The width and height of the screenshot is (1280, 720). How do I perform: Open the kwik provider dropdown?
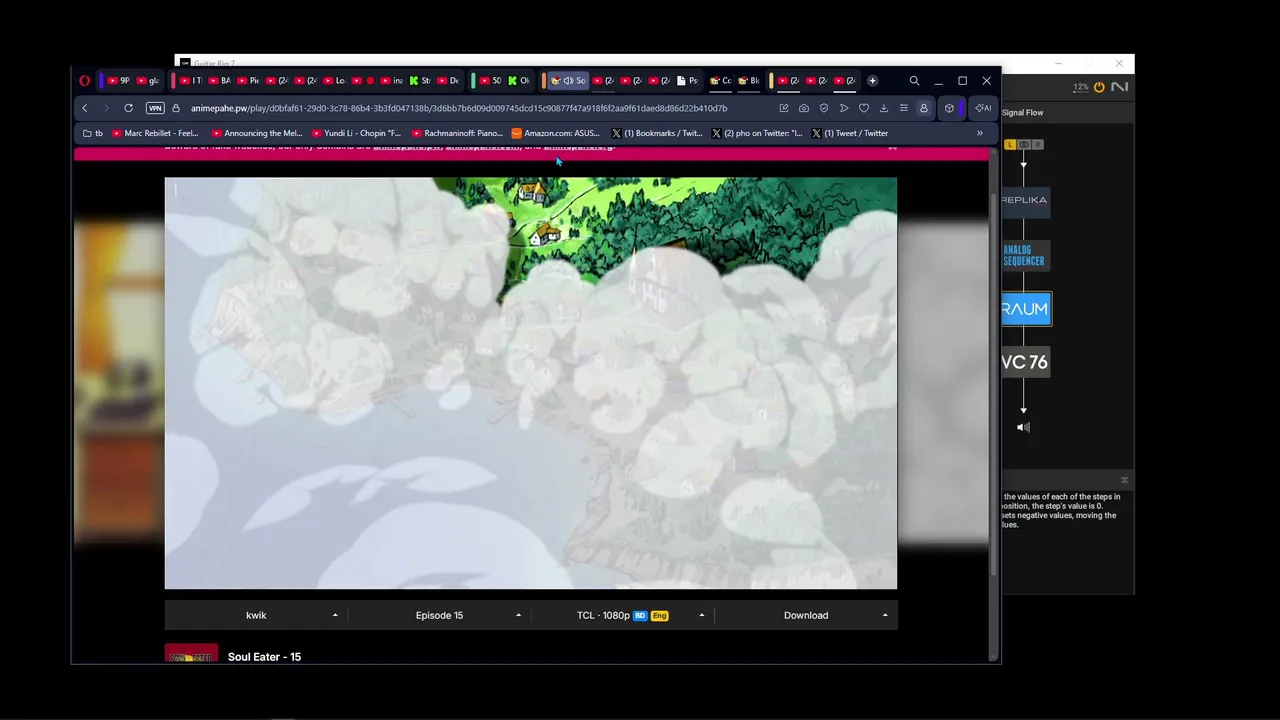coord(256,615)
